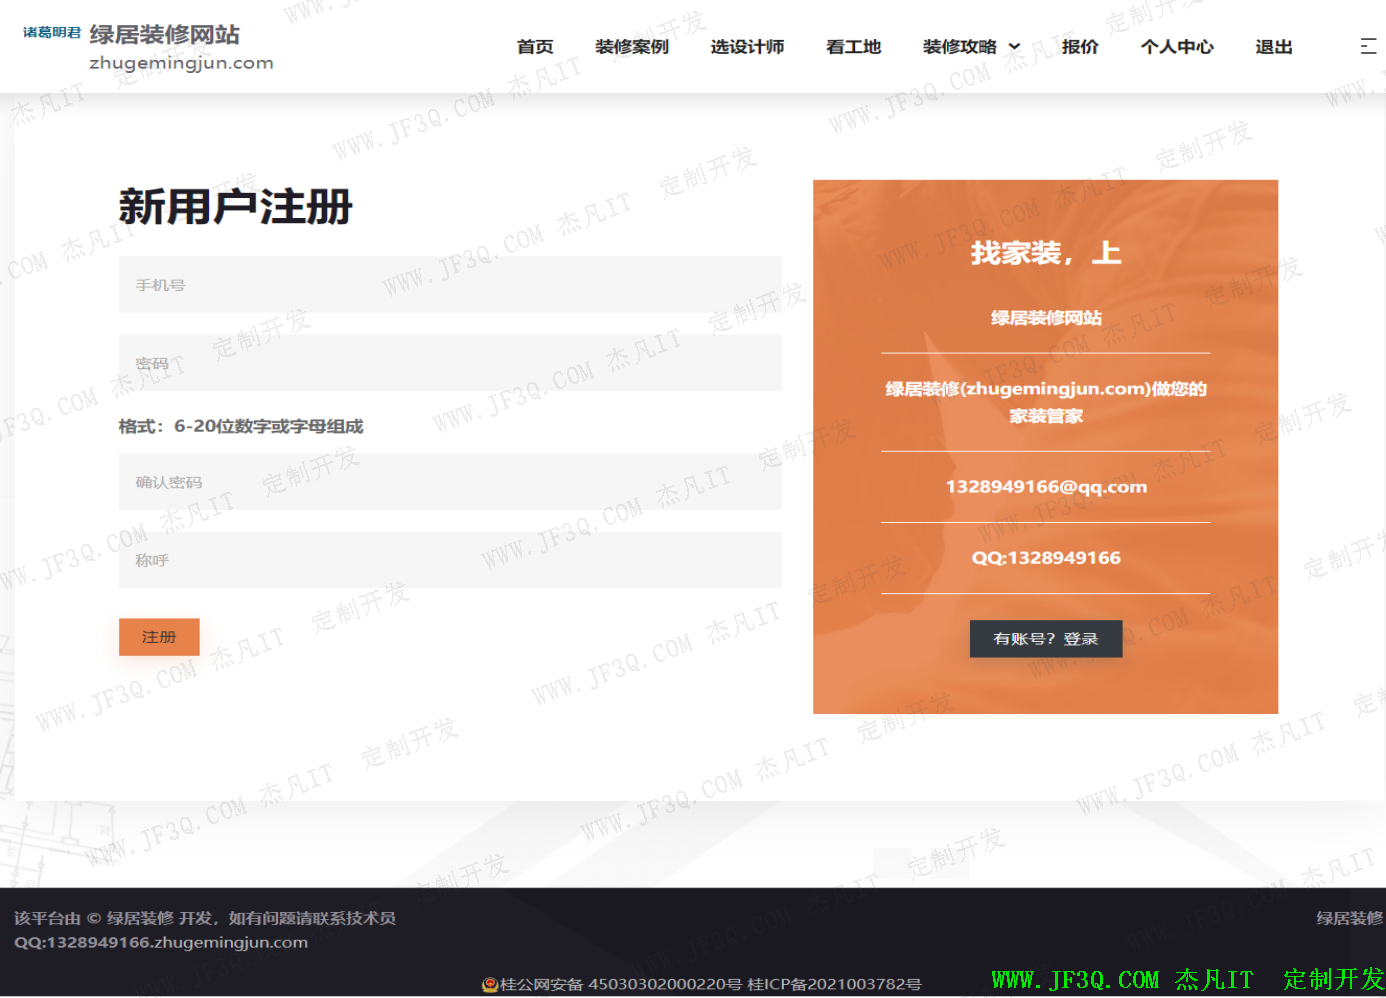The image size is (1386, 998).
Task: Click the 绿居装修 footer link at right
Action: click(x=1349, y=918)
